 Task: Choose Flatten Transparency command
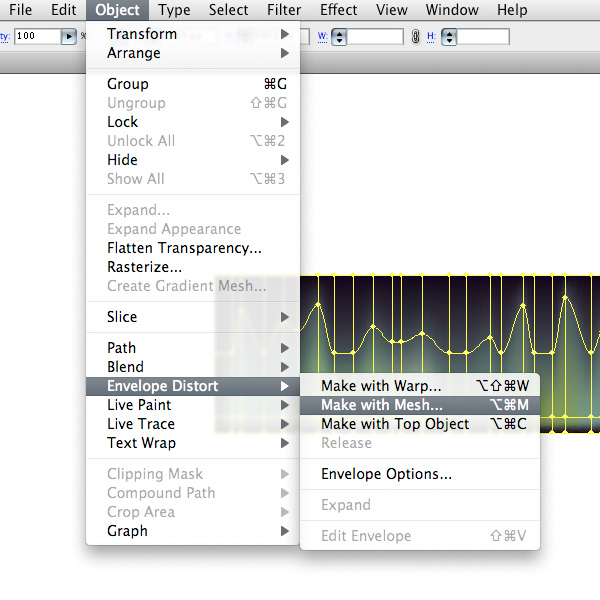pyautogui.click(x=193, y=248)
